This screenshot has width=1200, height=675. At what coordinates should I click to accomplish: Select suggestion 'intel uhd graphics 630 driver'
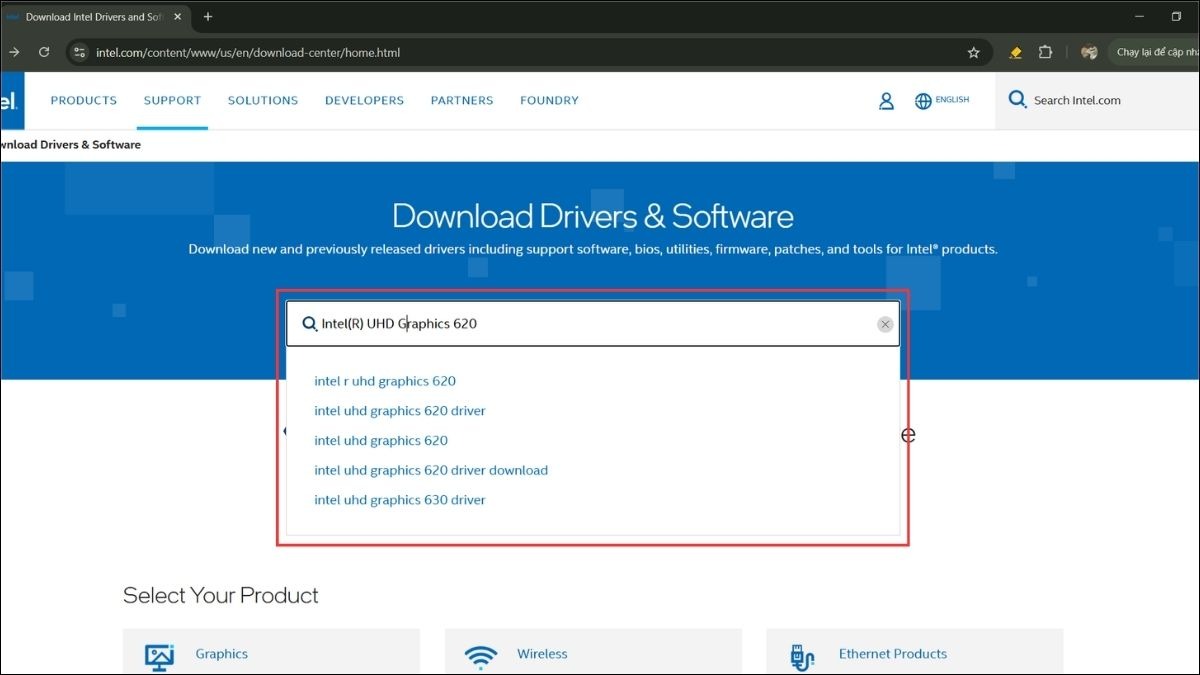coord(400,500)
